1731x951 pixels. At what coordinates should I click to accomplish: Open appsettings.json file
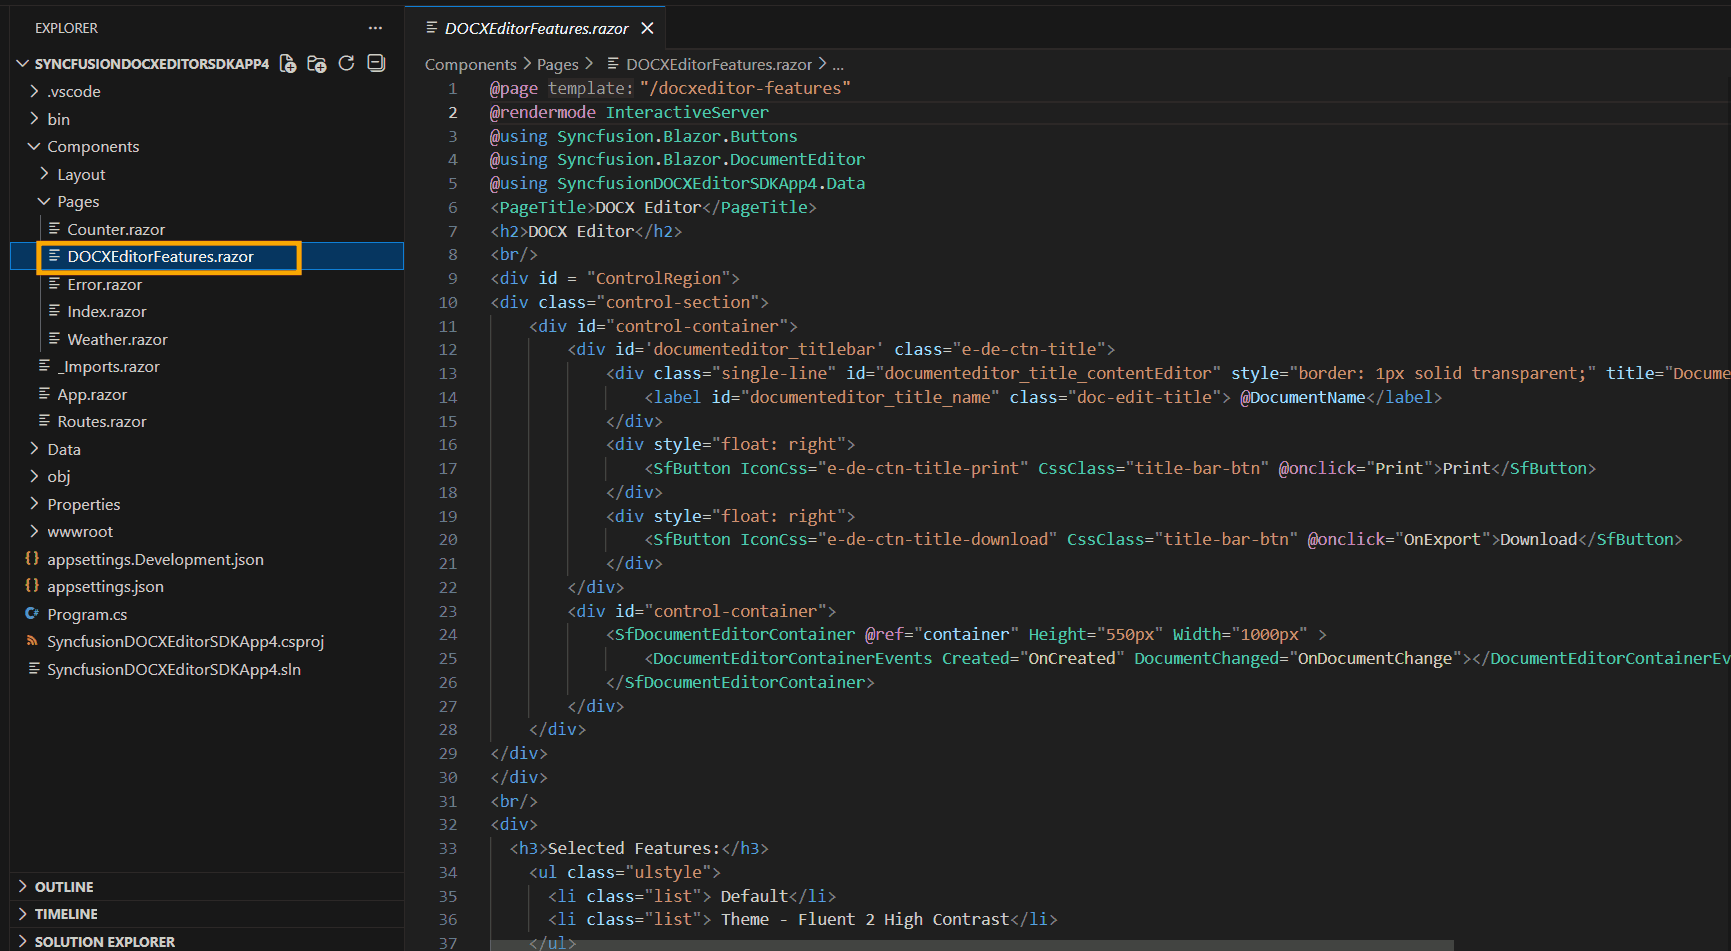click(x=105, y=586)
